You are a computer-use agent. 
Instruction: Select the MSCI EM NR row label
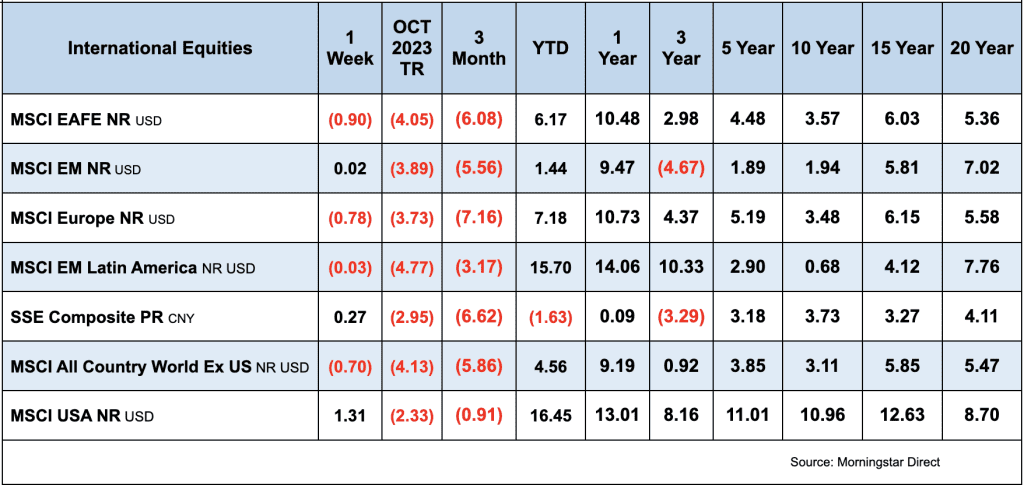coord(75,169)
